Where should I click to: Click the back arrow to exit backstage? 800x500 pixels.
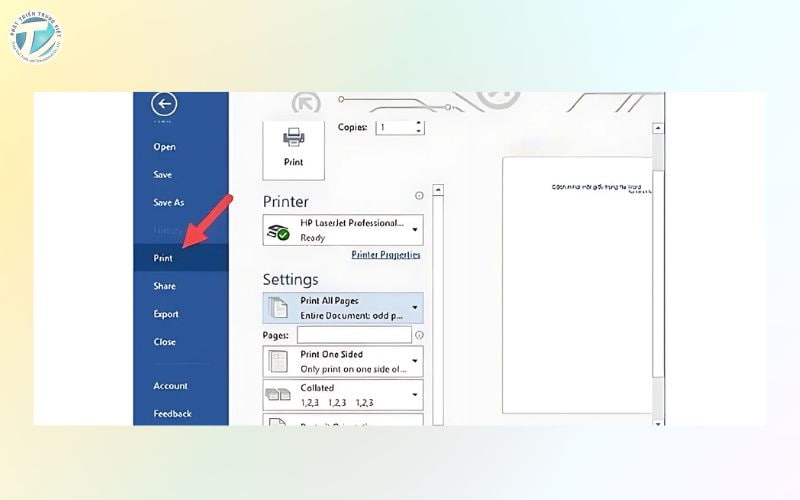click(x=164, y=104)
